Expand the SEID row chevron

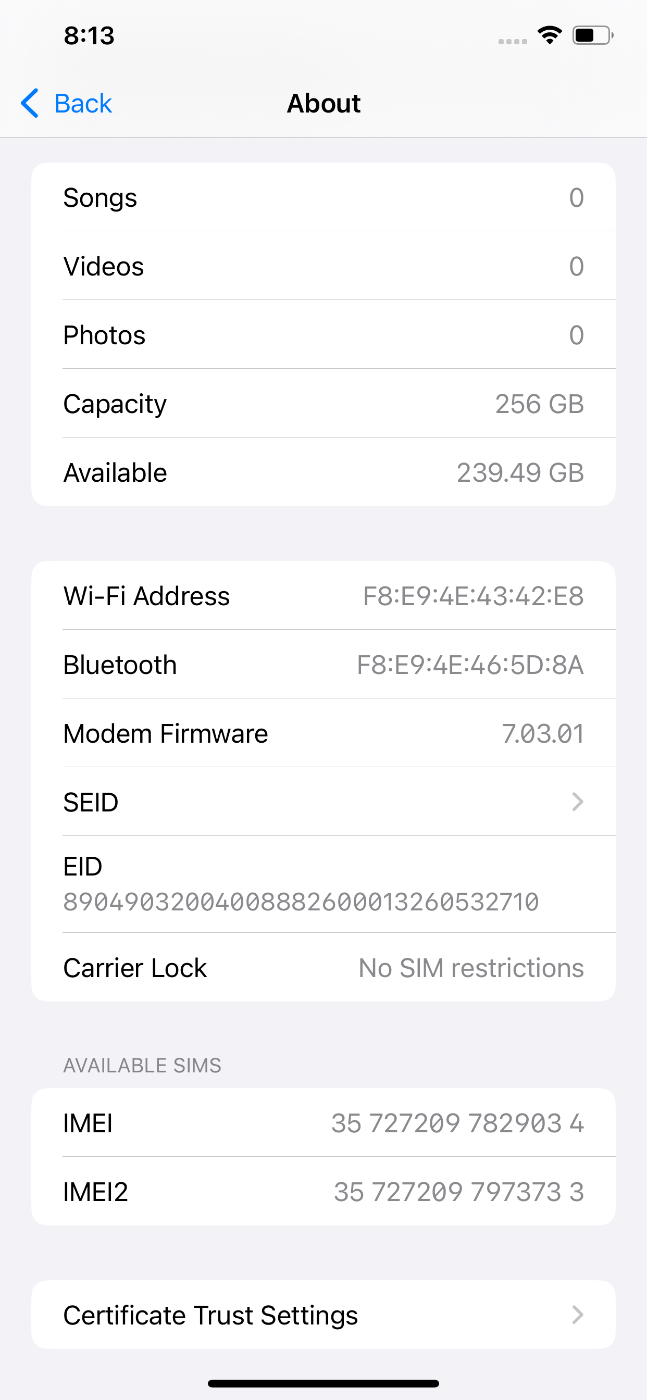[577, 802]
